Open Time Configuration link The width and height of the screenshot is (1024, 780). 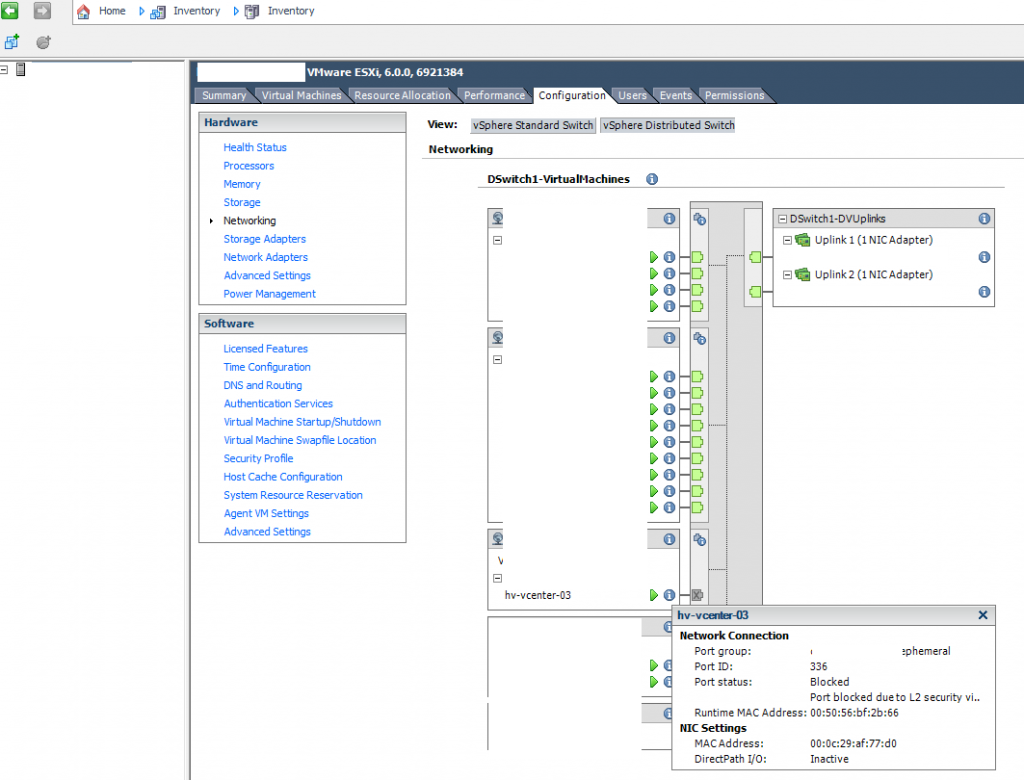coord(266,367)
